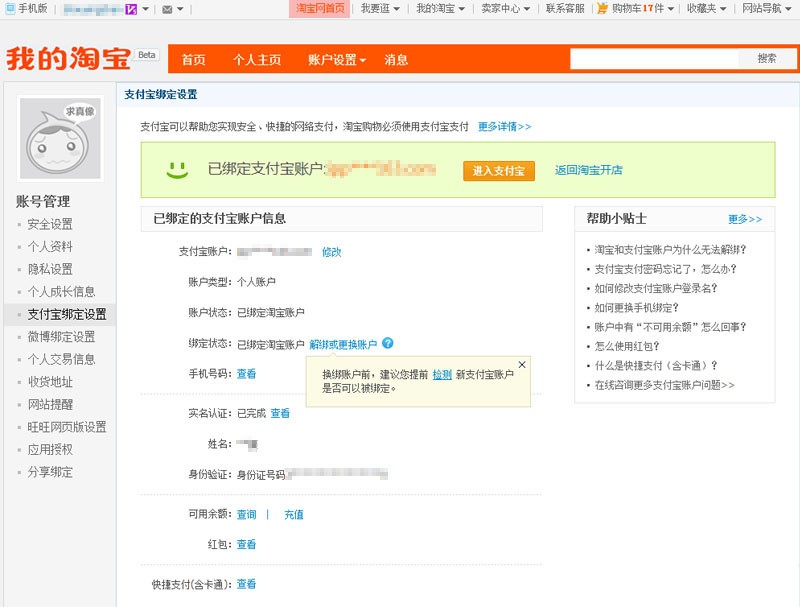Image resolution: width=800 pixels, height=607 pixels.
Task: Open help: 如何更换手机绑定
Action: [x=636, y=308]
